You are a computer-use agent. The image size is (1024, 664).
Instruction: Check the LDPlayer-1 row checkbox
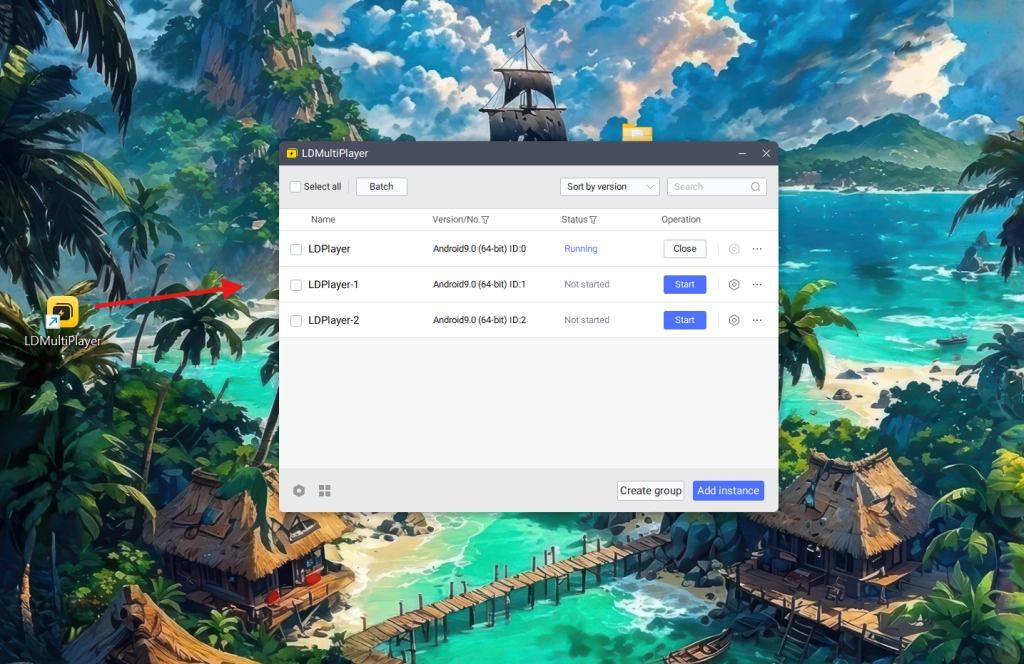tap(296, 285)
